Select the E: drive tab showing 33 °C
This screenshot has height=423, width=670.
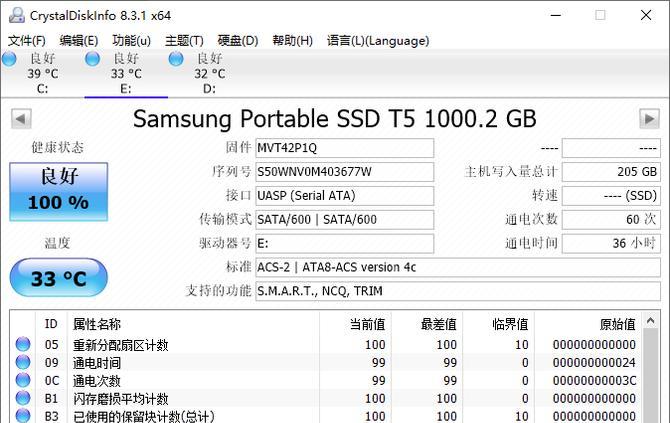click(126, 73)
